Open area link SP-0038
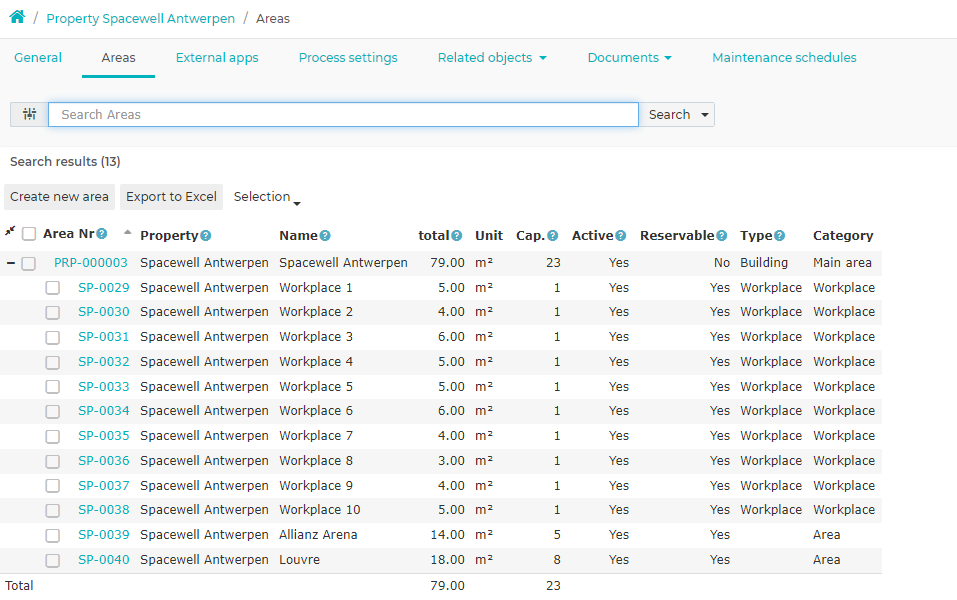This screenshot has width=957, height=600. coord(104,510)
